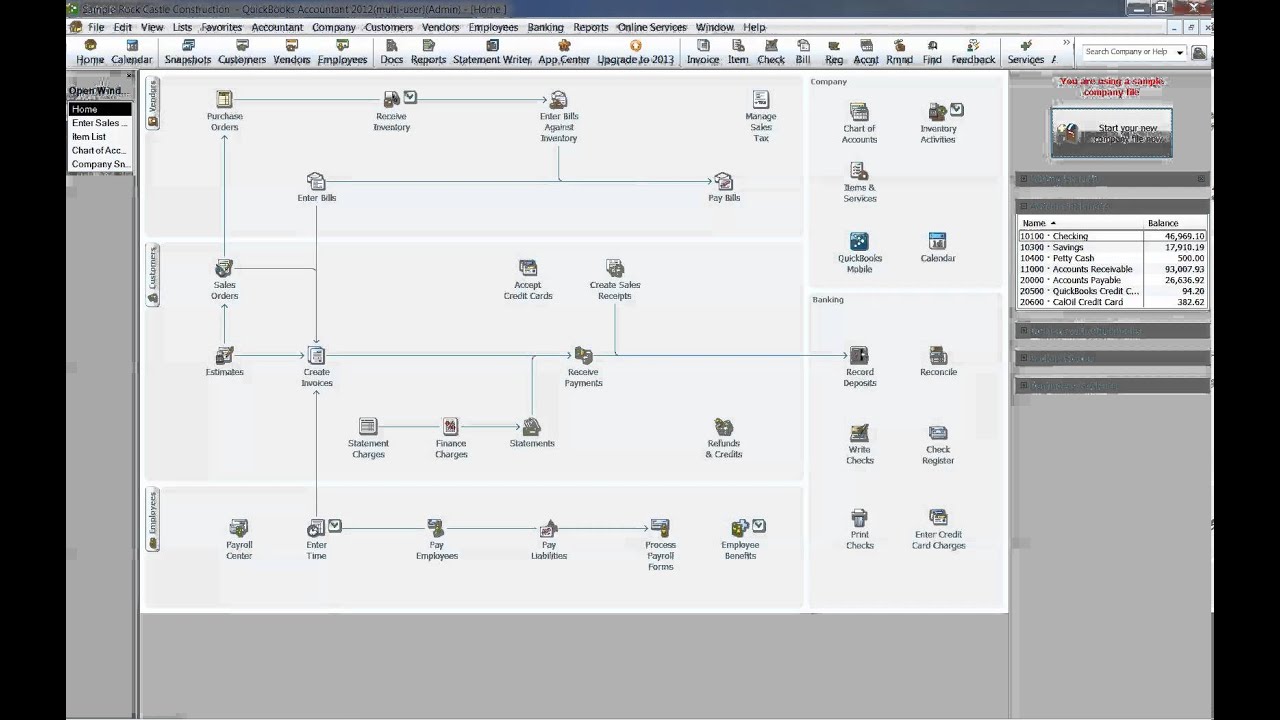The width and height of the screenshot is (1280, 720).
Task: Select Enter Sales in Open Windows
Action: tap(99, 123)
